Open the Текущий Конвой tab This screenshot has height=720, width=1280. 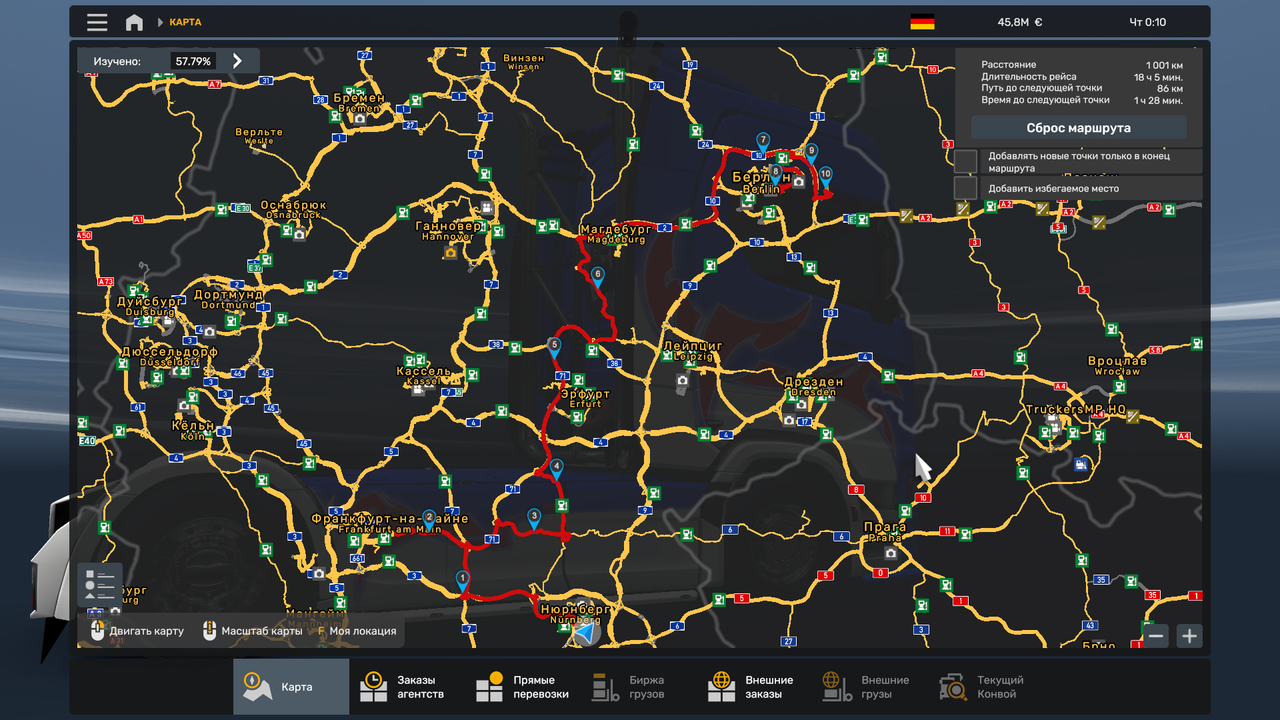[987, 687]
